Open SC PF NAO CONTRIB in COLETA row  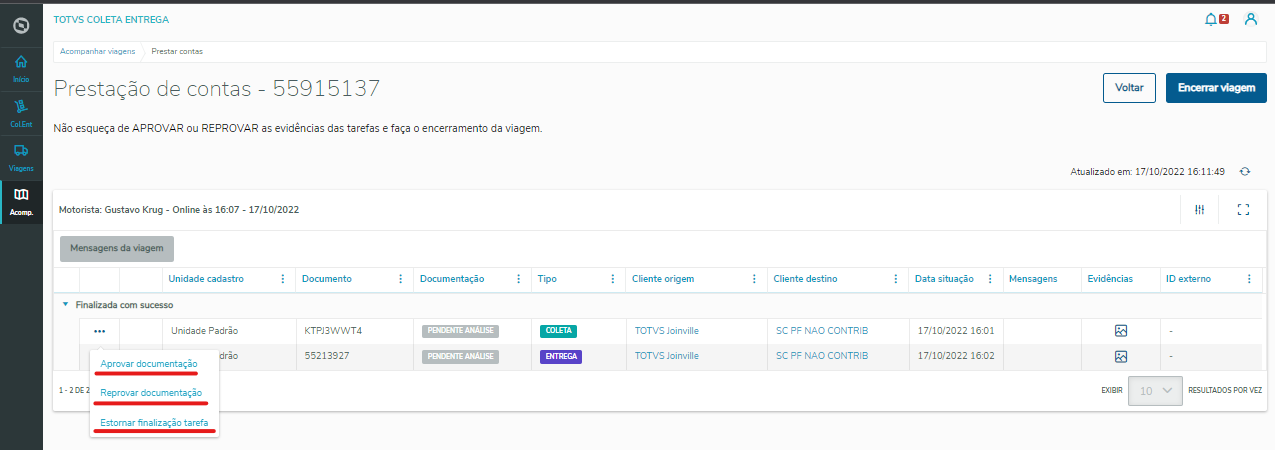click(822, 330)
